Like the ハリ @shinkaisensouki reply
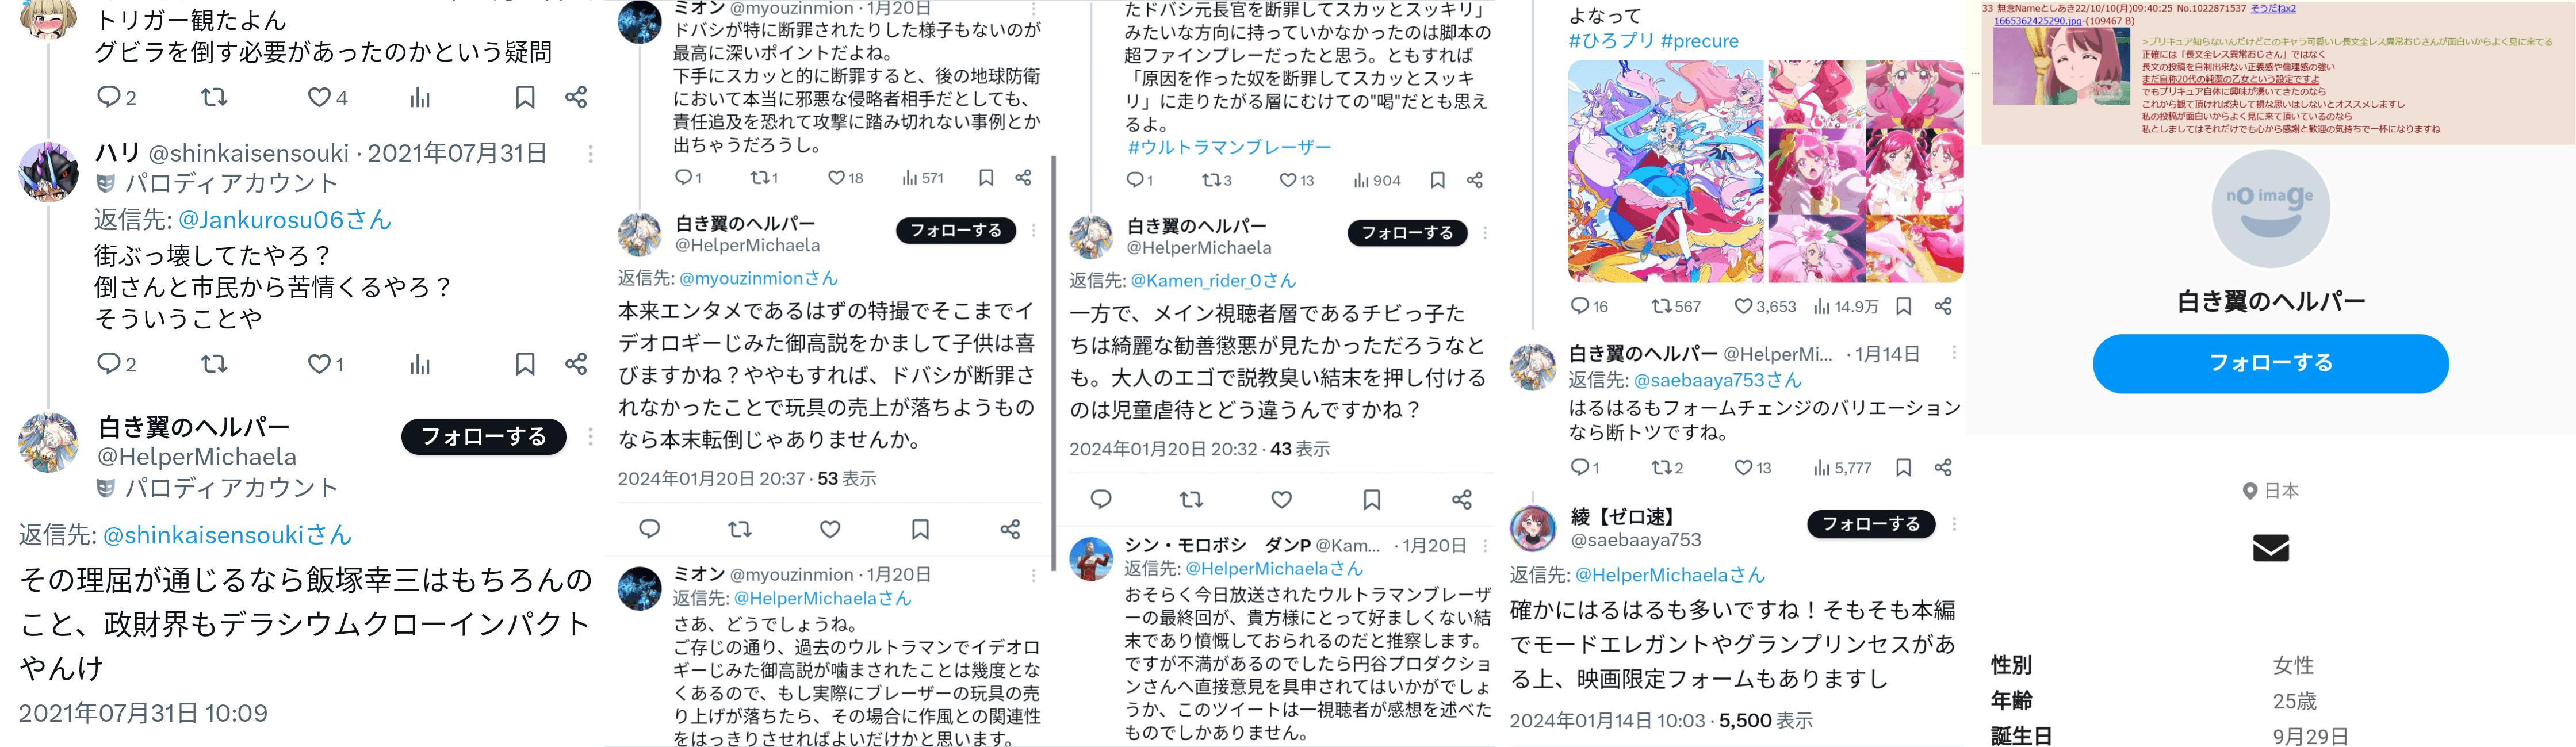Viewport: 2576px width, 747px height. pyautogui.click(x=326, y=364)
